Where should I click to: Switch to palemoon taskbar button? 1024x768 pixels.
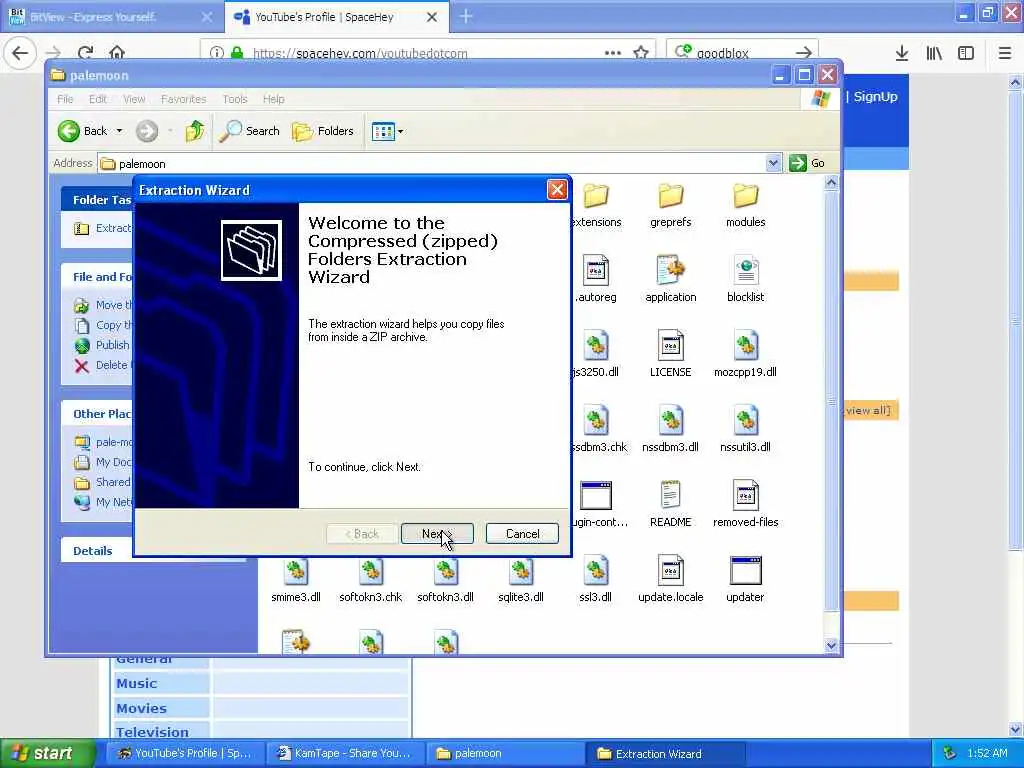tap(504, 753)
